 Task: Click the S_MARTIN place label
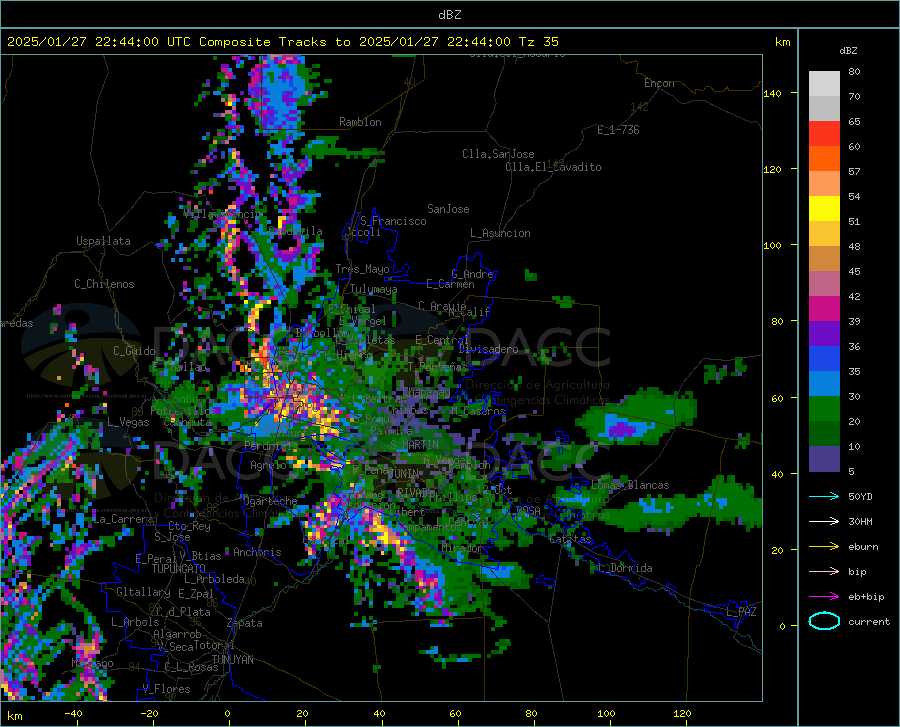[x=414, y=445]
